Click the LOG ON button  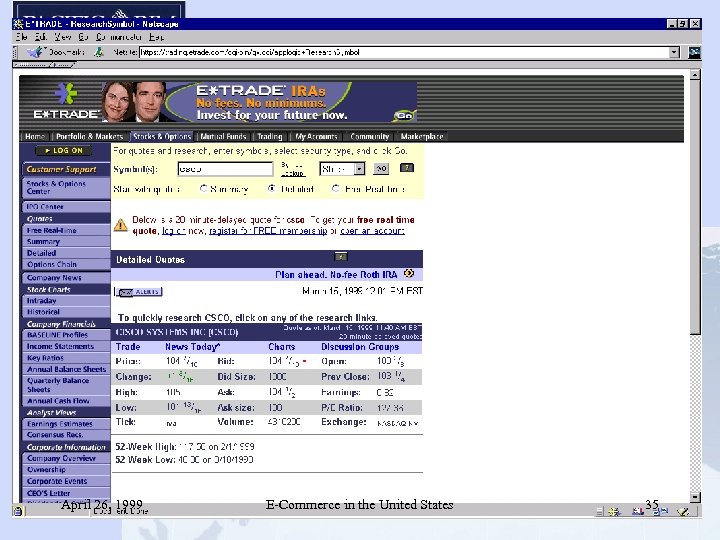[64, 151]
